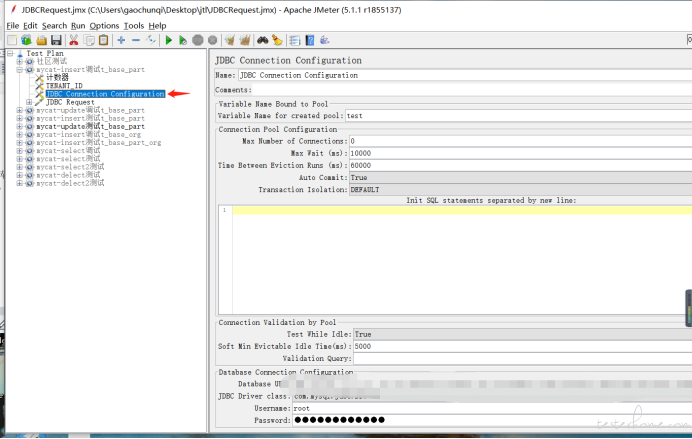Click the gear icon beside 社区测试
The width and height of the screenshot is (692, 439).
[30, 61]
